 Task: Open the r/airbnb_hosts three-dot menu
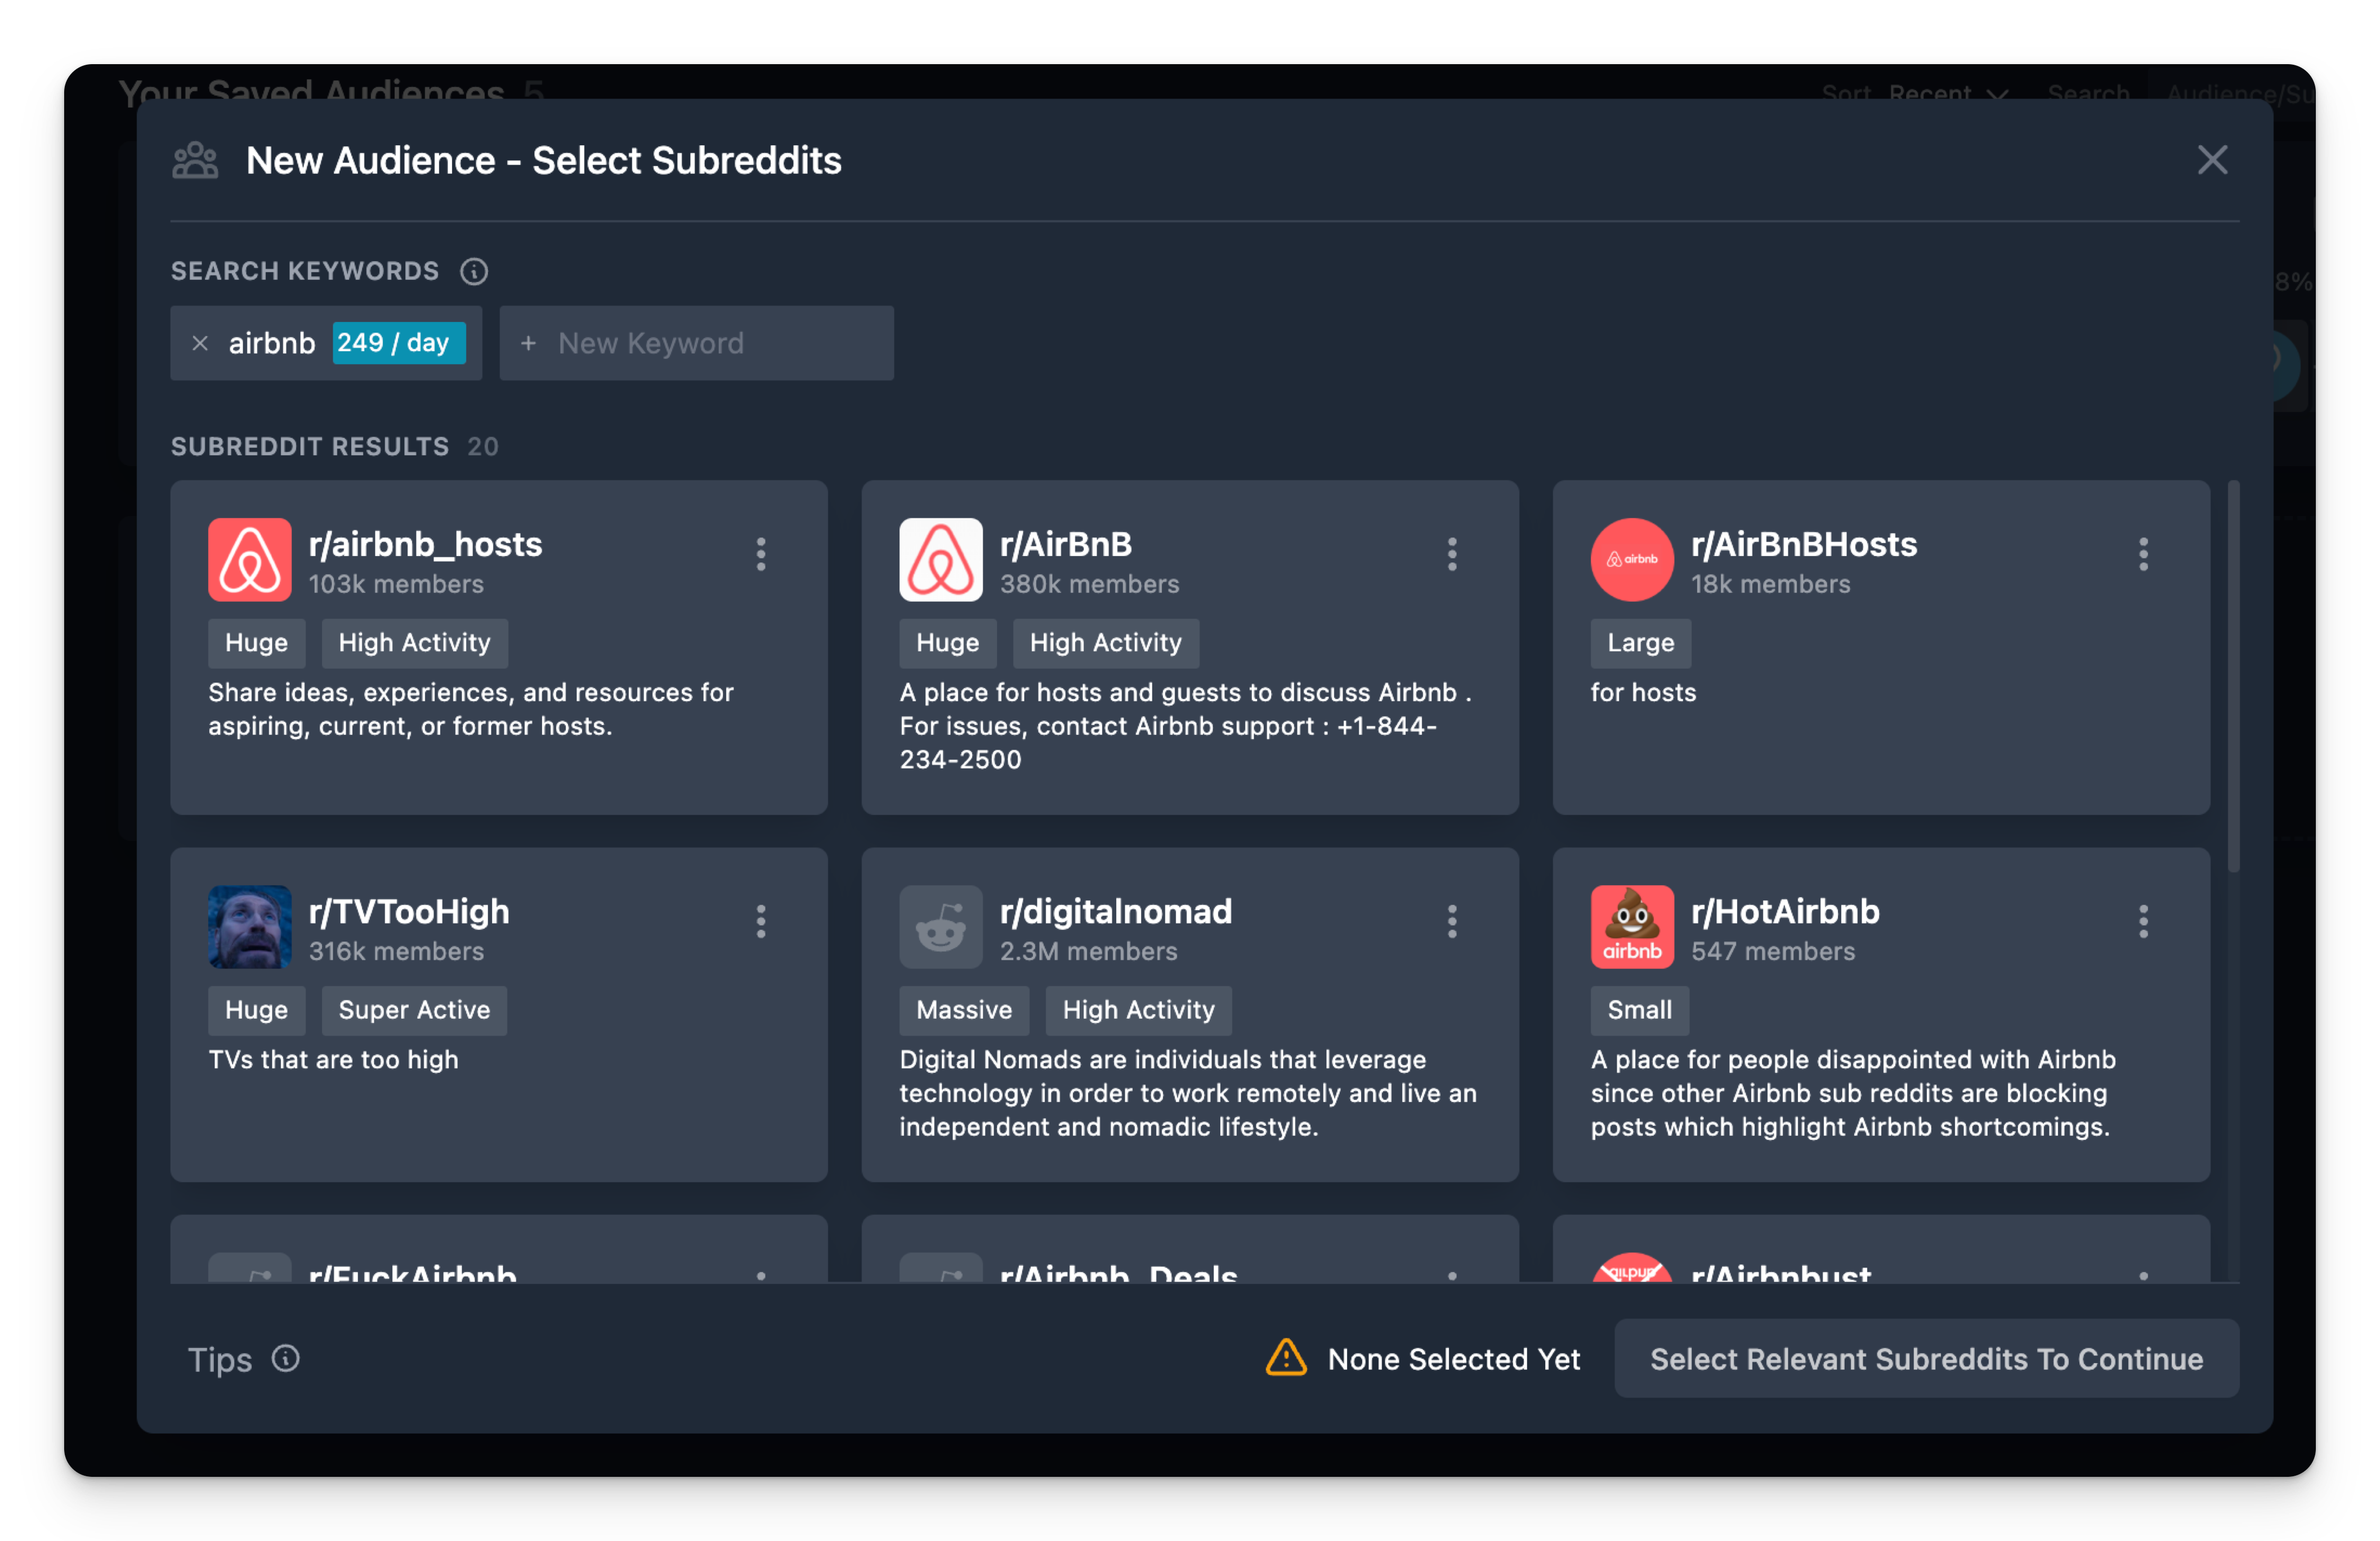[761, 554]
